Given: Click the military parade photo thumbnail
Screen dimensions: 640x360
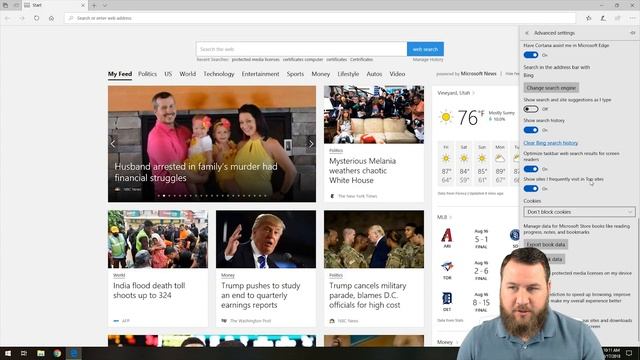Looking at the screenshot, I should (x=374, y=239).
